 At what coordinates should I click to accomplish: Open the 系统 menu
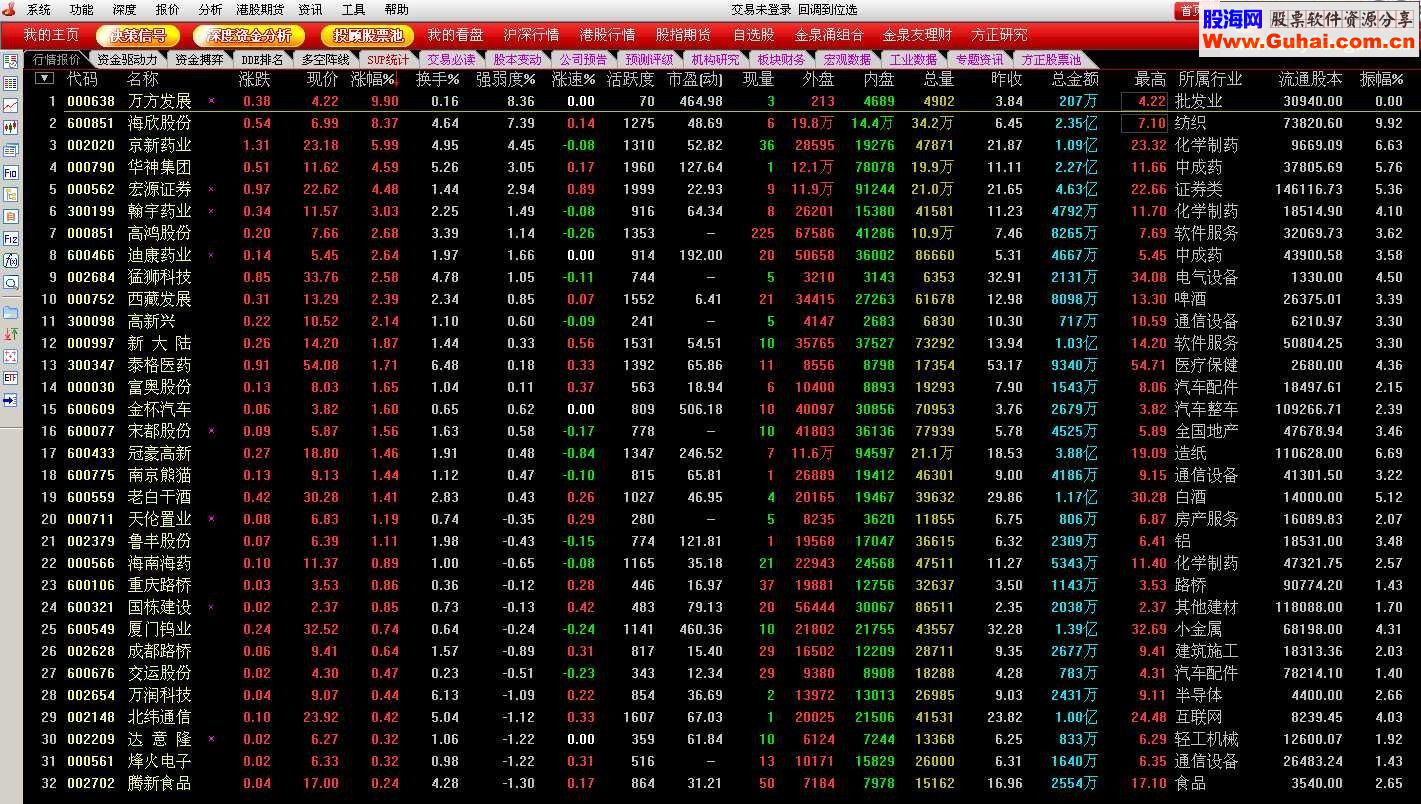tap(39, 10)
